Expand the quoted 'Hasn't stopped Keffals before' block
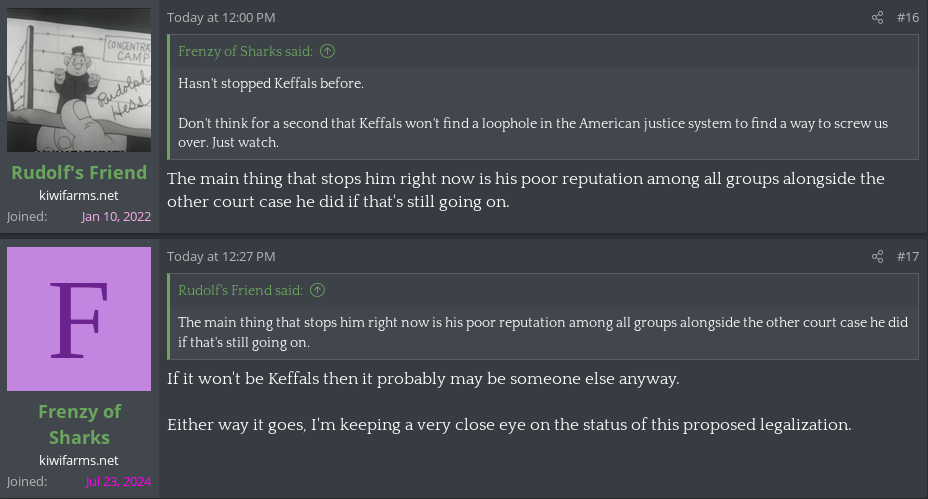This screenshot has width=928, height=499. (543, 112)
